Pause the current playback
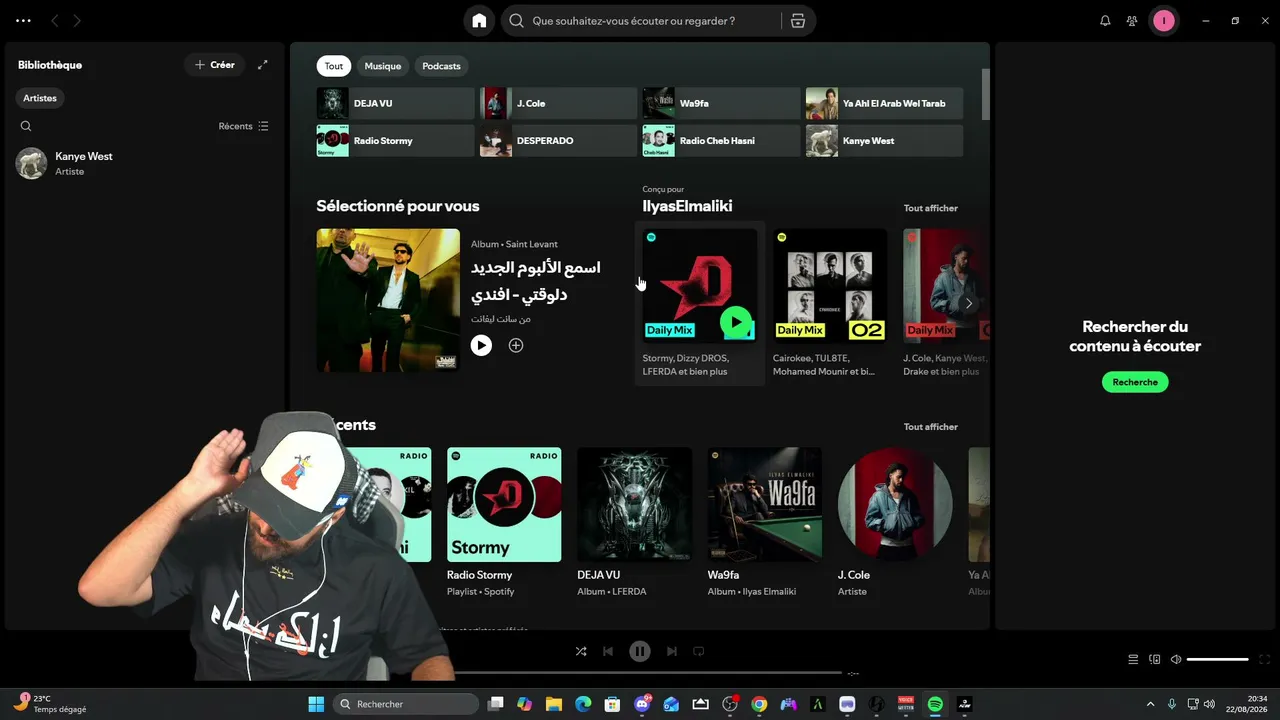The image size is (1280, 720). [x=640, y=652]
